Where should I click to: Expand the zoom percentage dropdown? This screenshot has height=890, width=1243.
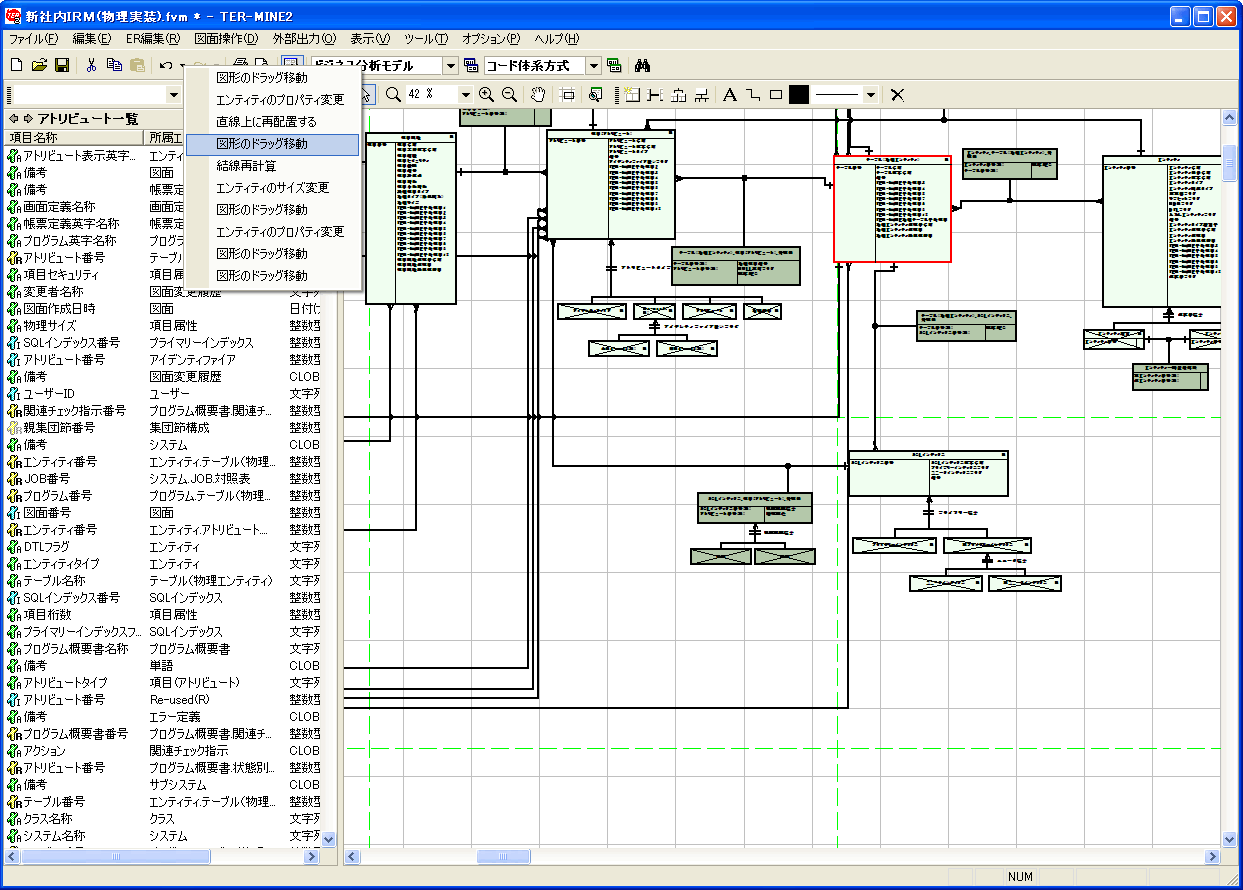465,94
